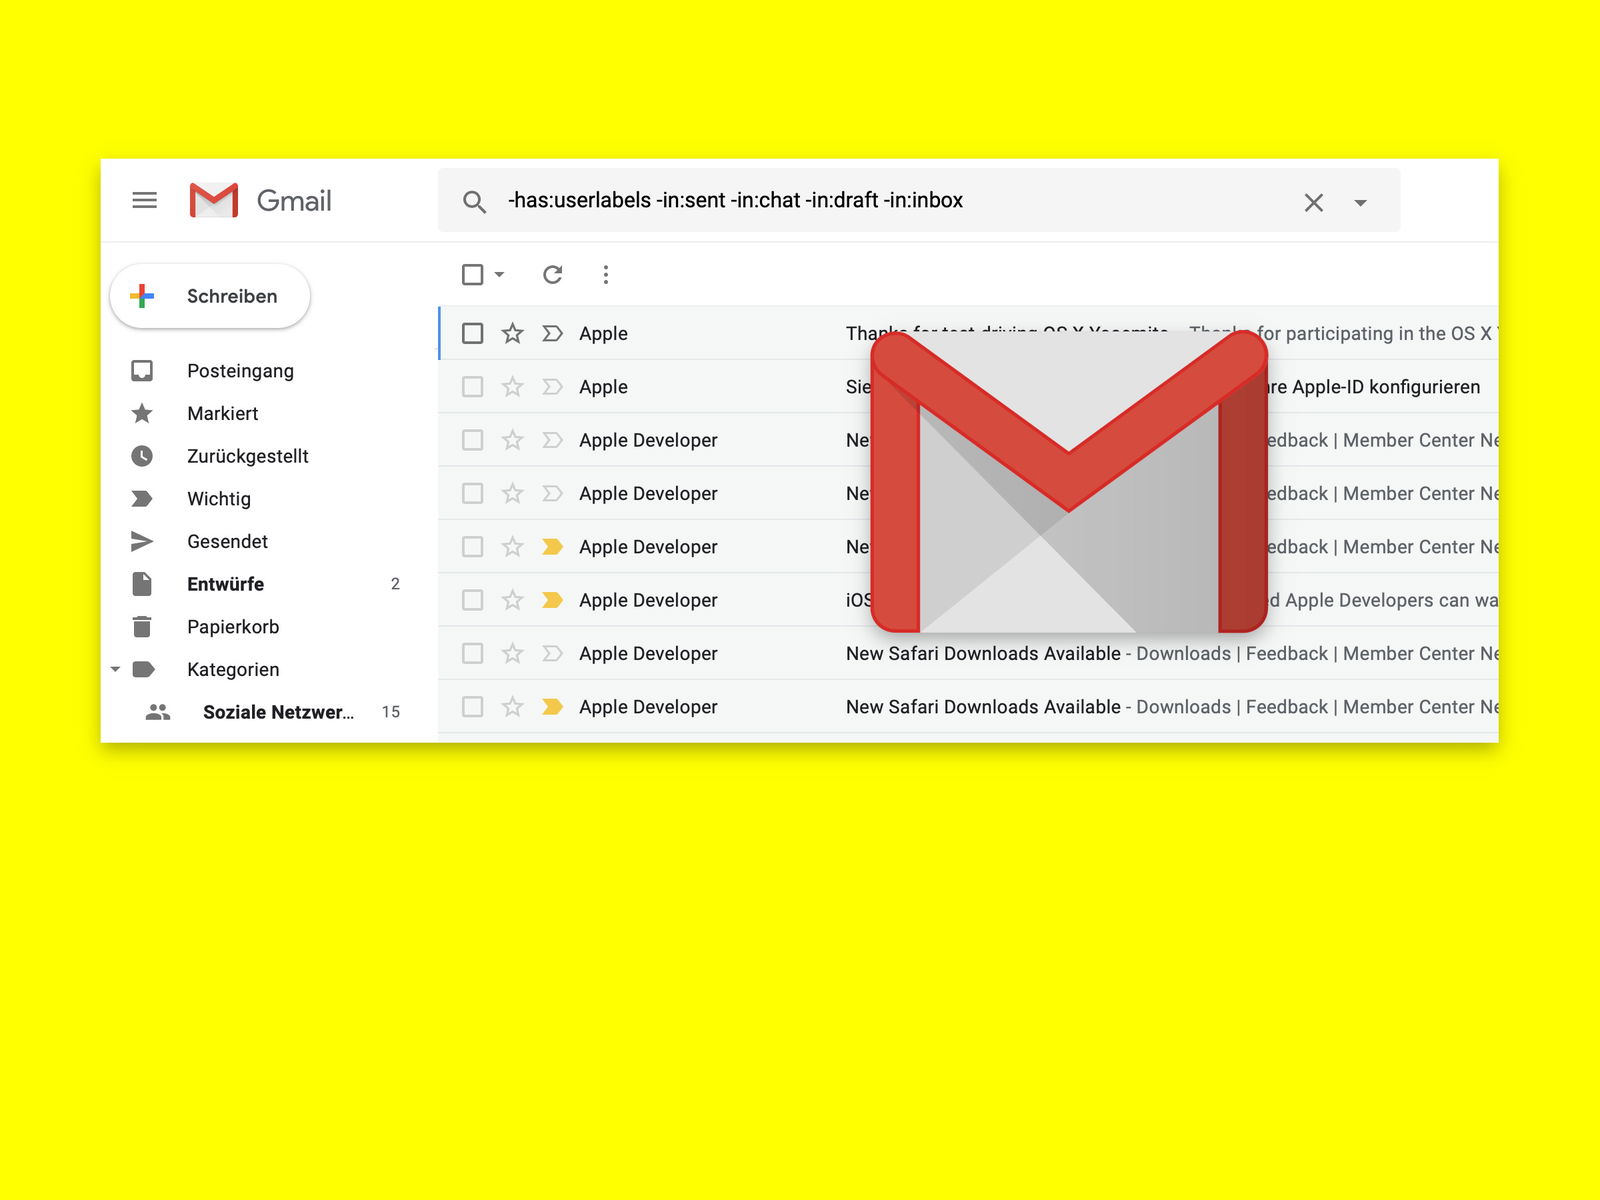Select checkbox of iOS Apple Developer email
This screenshot has width=1600, height=1200.
point(473,600)
